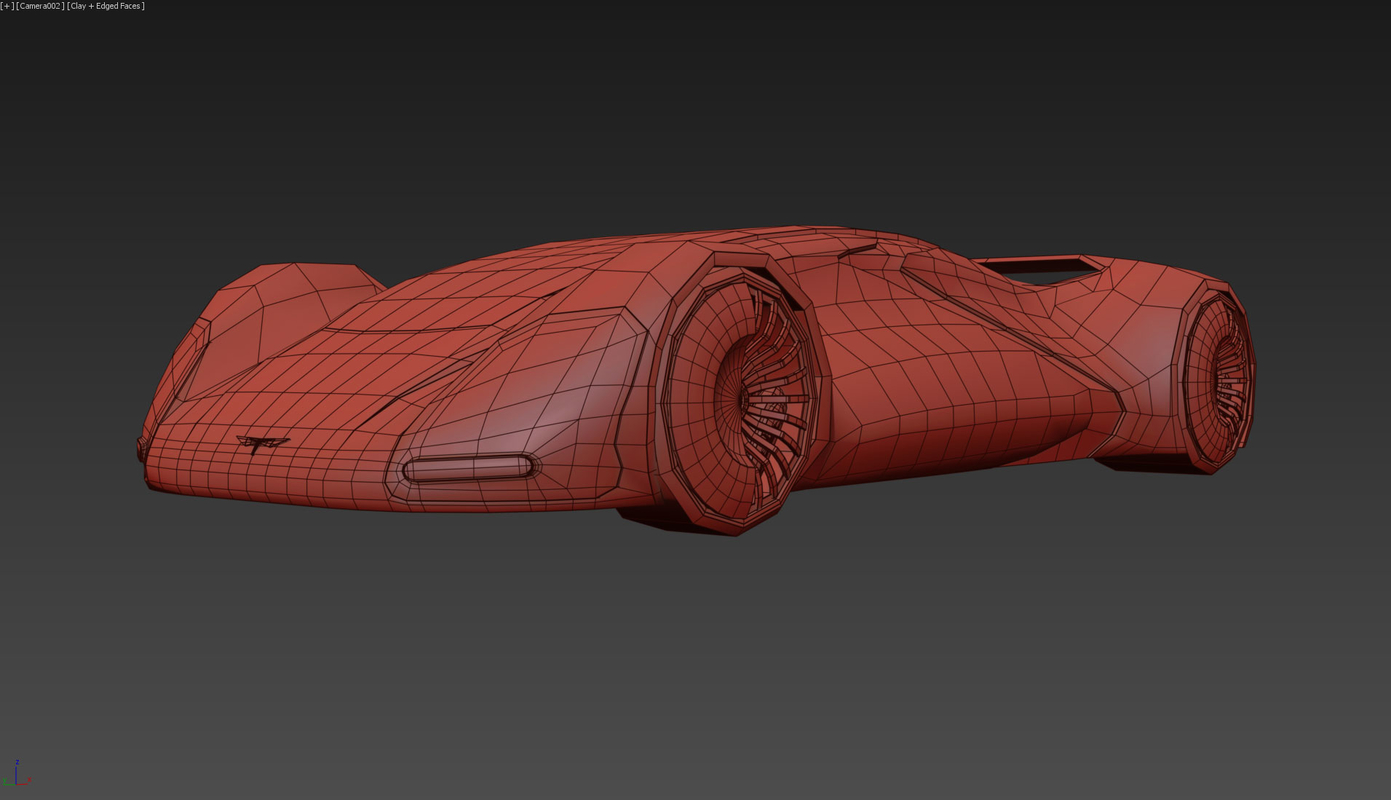
Task: Click the world axis tripod origin point
Action: 16,784
